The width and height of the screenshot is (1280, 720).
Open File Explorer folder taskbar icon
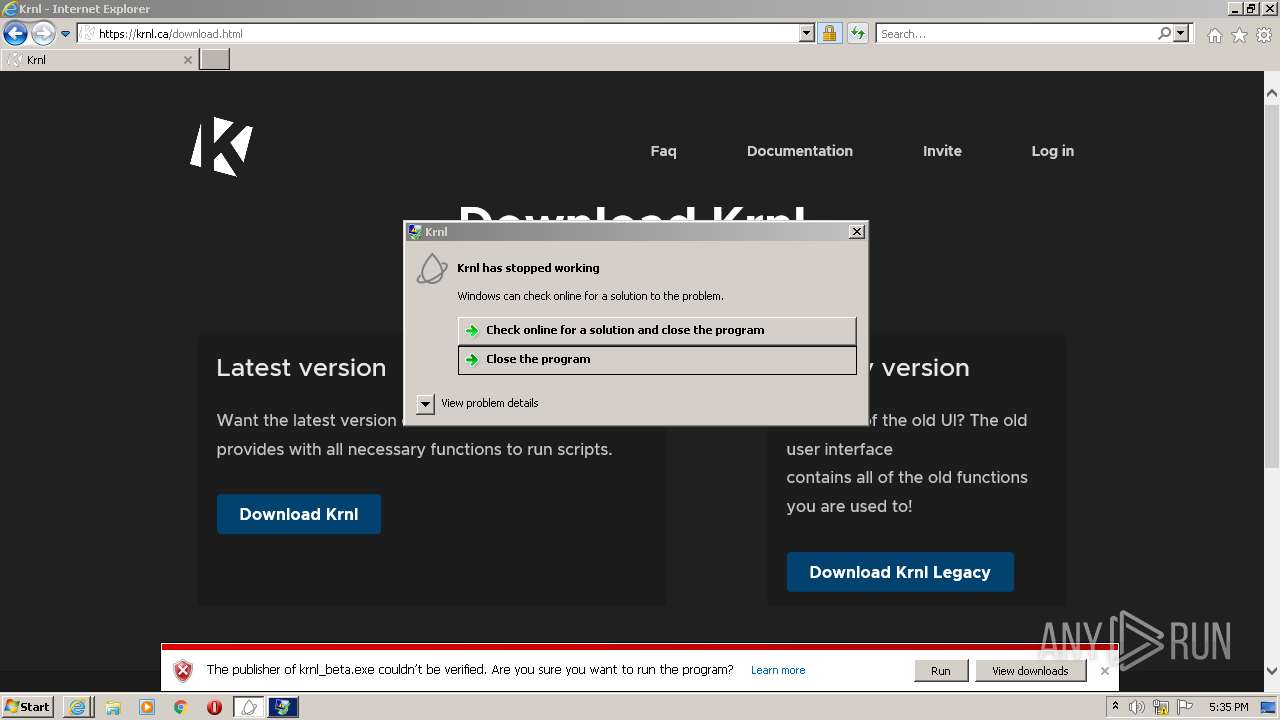[112, 707]
